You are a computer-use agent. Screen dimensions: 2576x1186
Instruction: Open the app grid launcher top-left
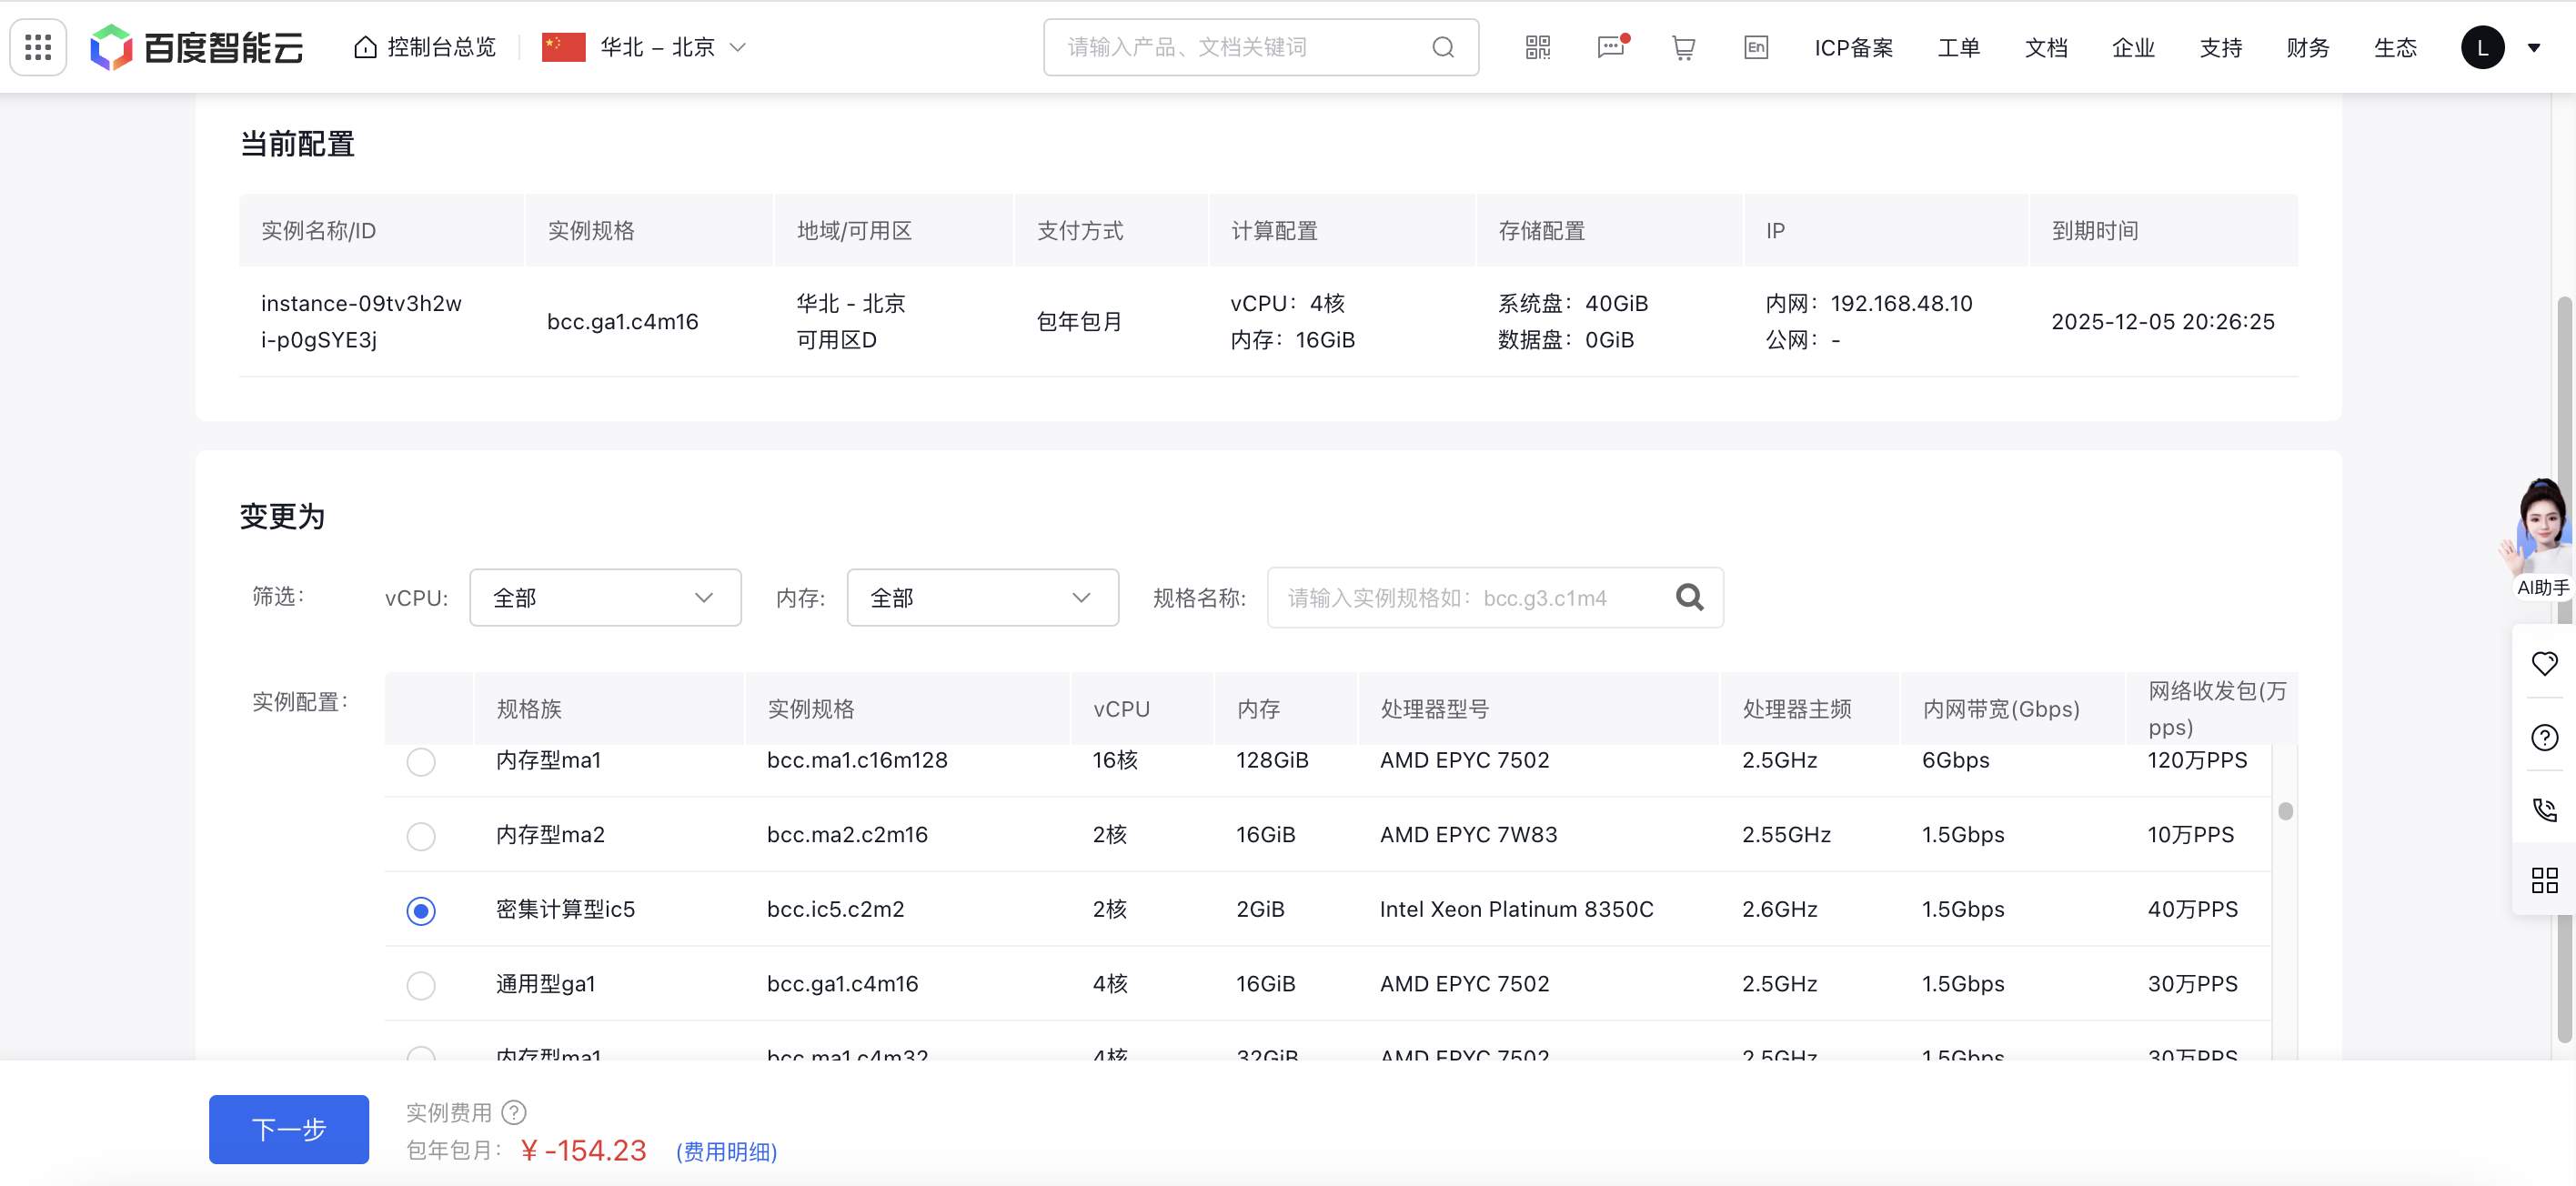(37, 47)
